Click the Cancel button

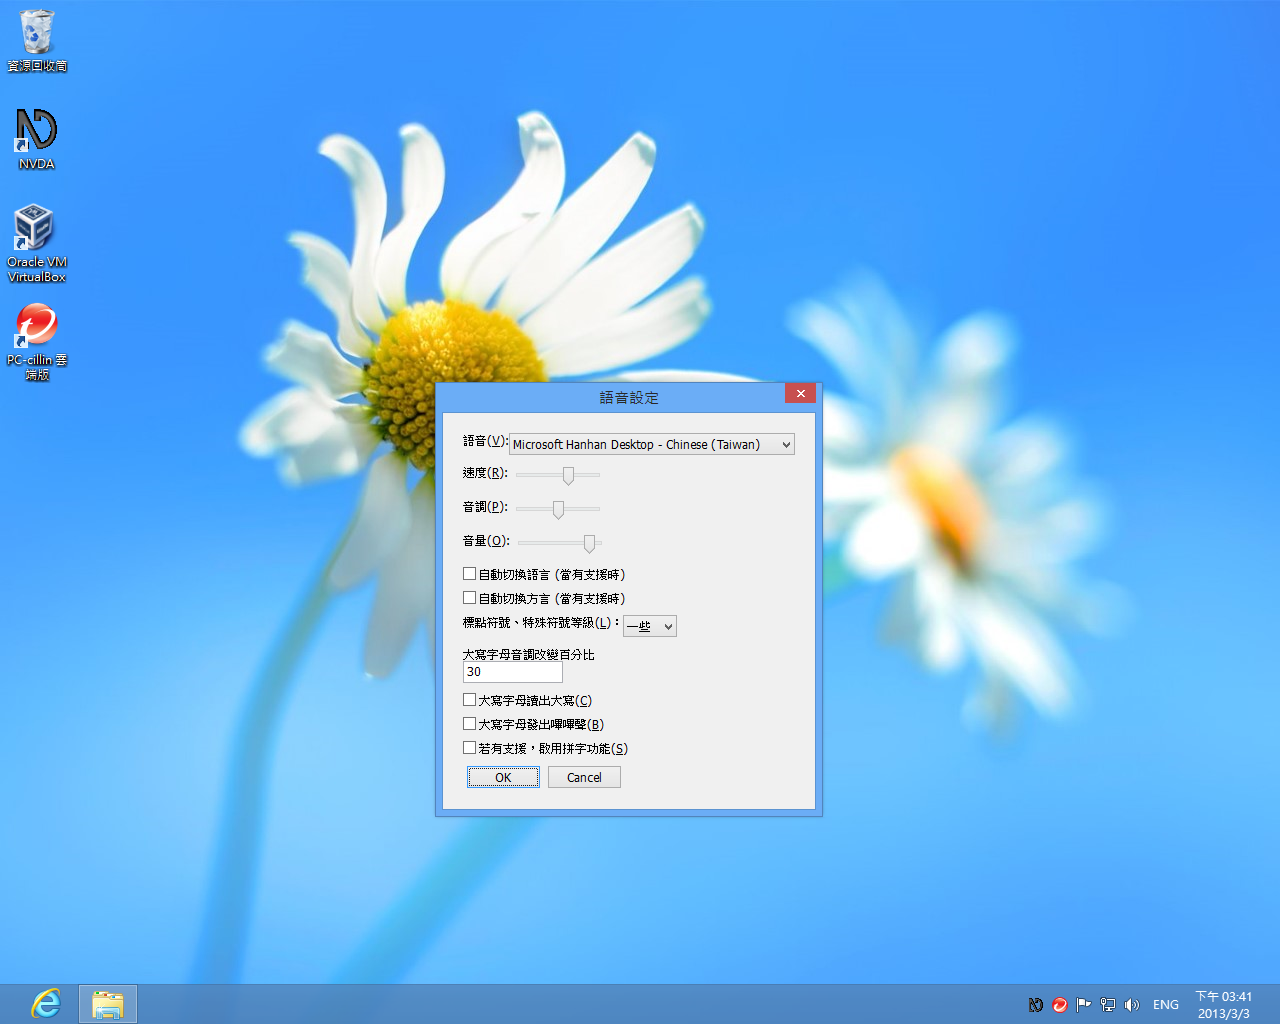584,777
